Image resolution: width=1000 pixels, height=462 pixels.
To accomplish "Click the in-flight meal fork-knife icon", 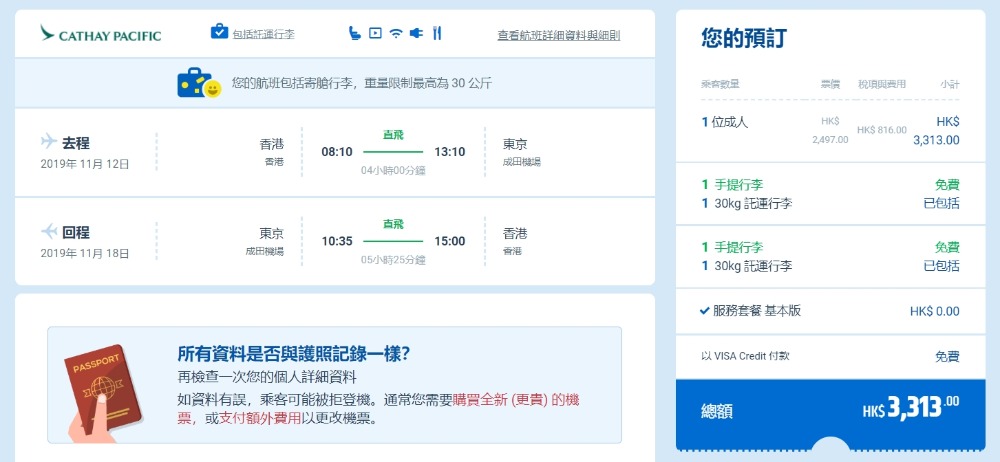I will tap(437, 33).
